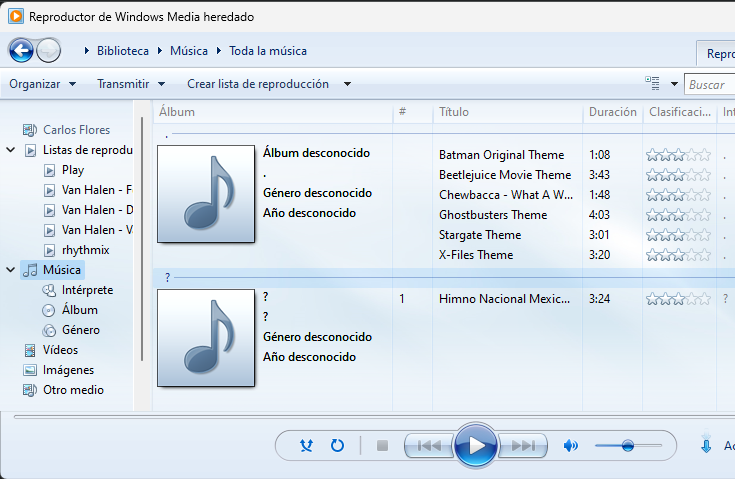Mute the volume speaker icon
This screenshot has width=735, height=479.
point(571,446)
